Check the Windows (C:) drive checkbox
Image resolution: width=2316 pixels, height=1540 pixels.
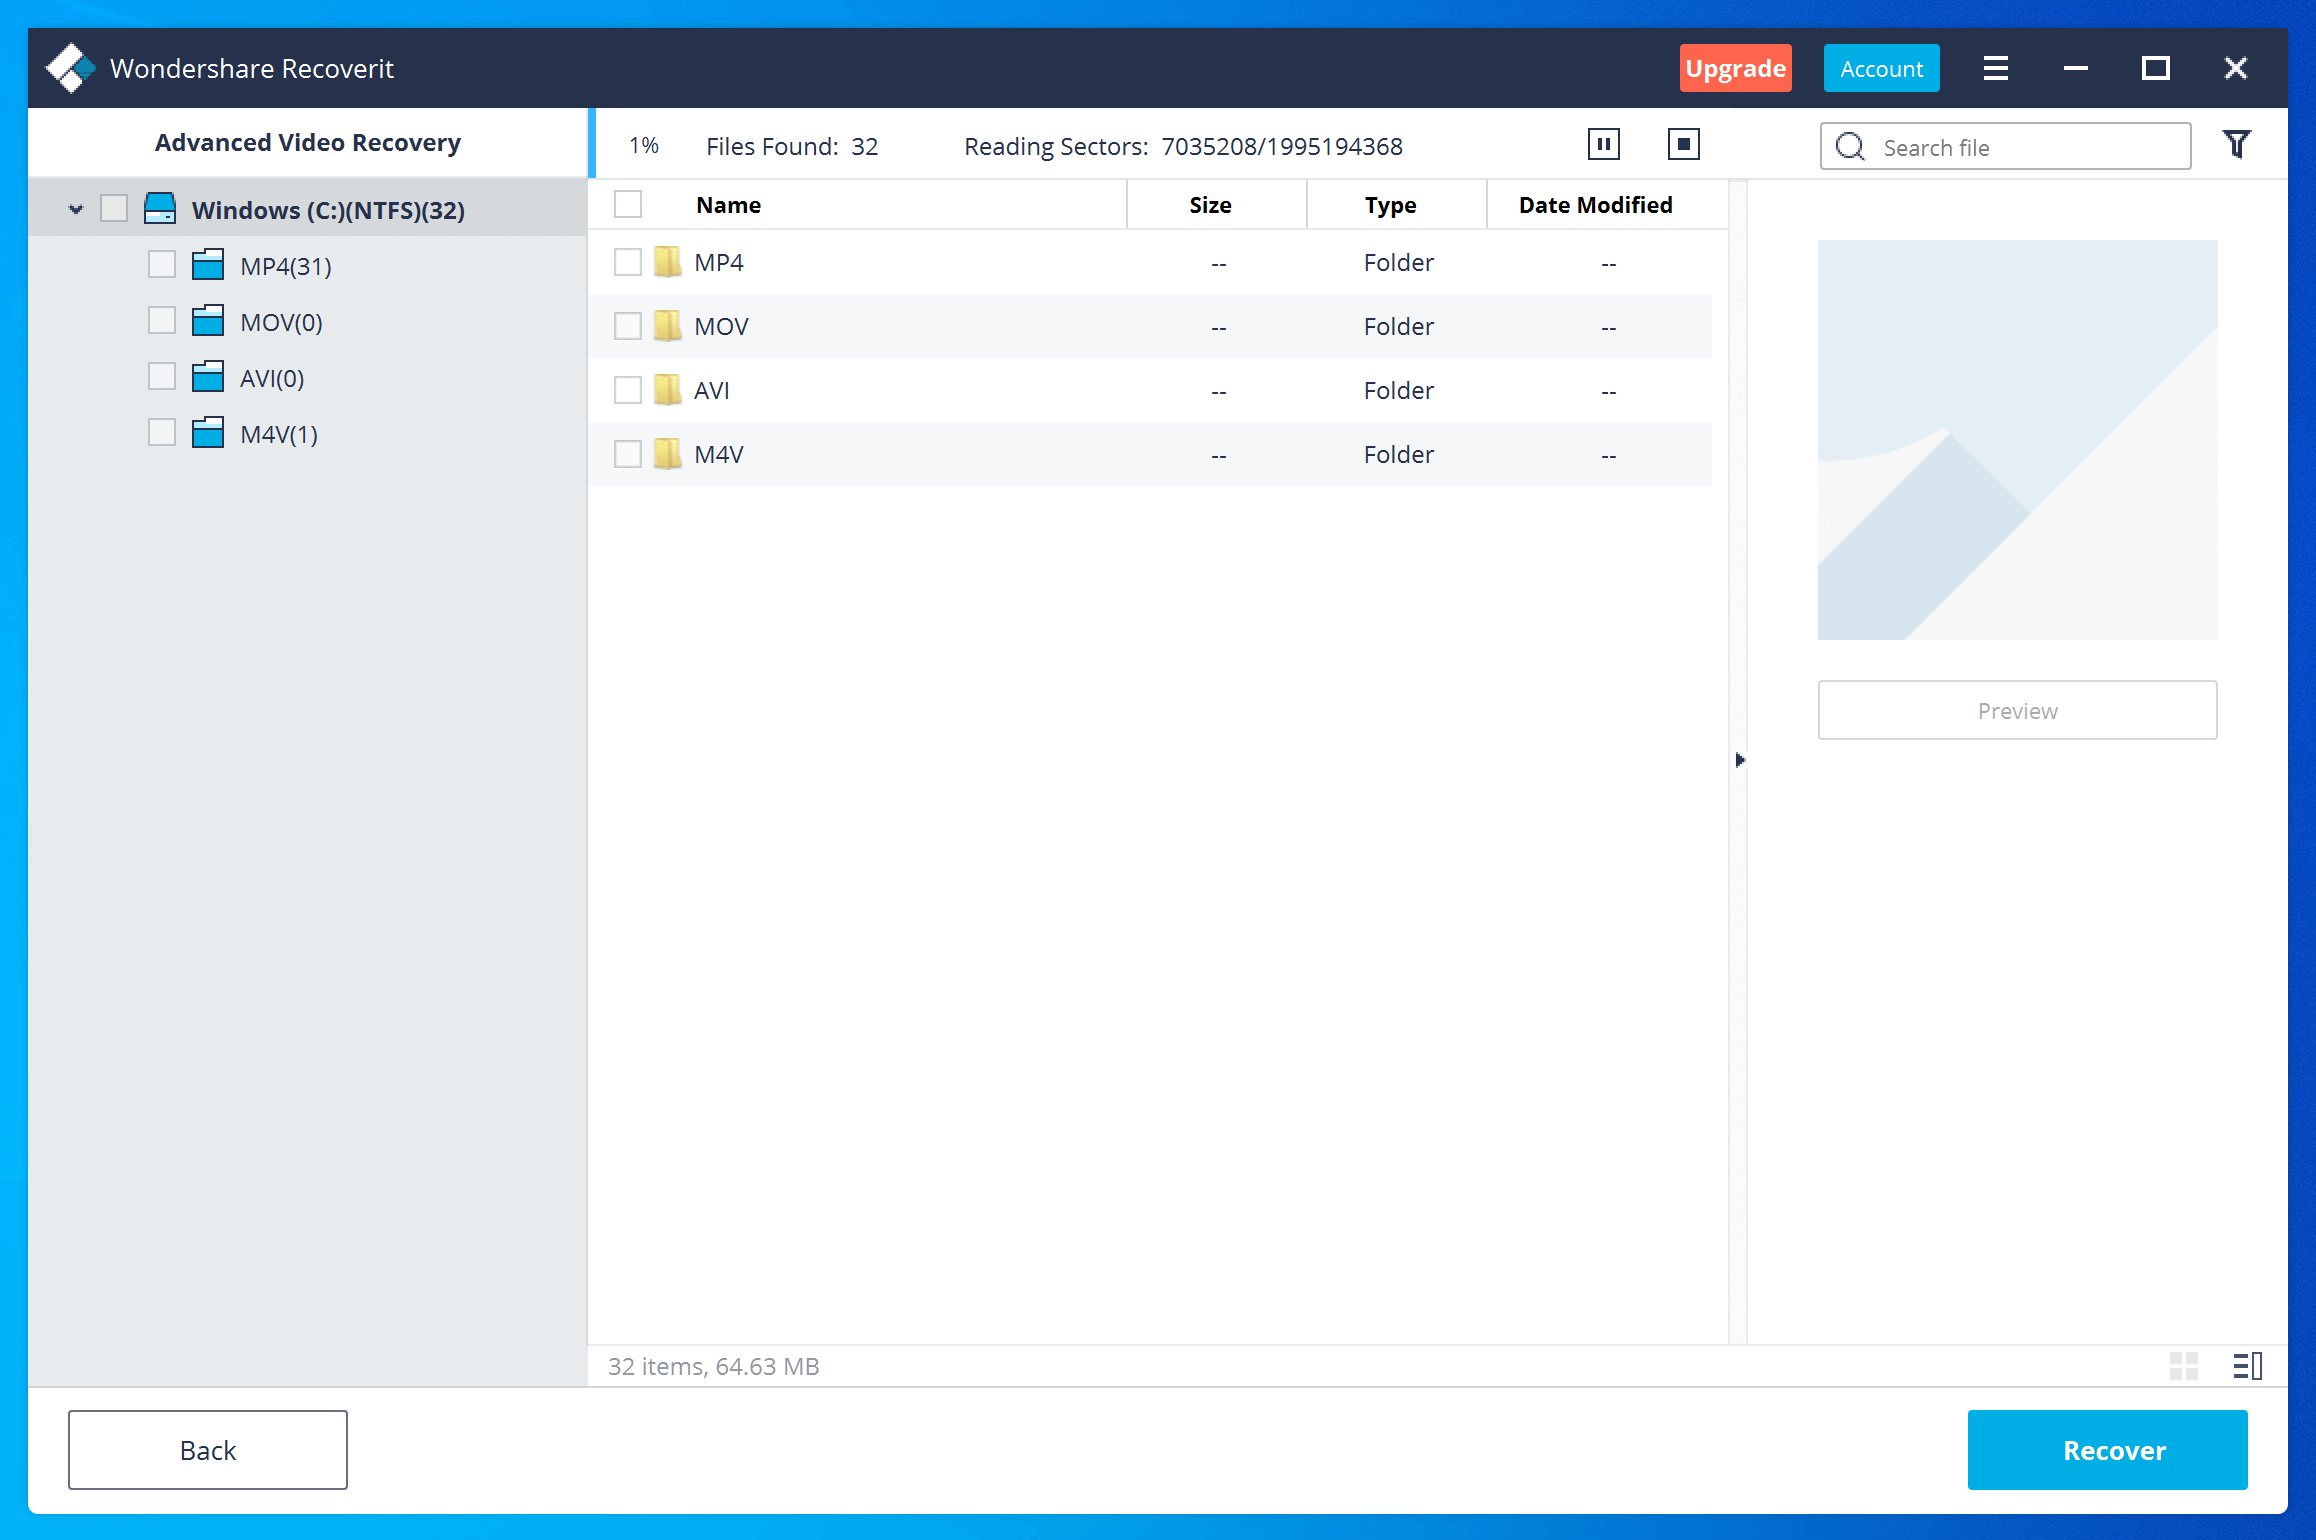[114, 209]
